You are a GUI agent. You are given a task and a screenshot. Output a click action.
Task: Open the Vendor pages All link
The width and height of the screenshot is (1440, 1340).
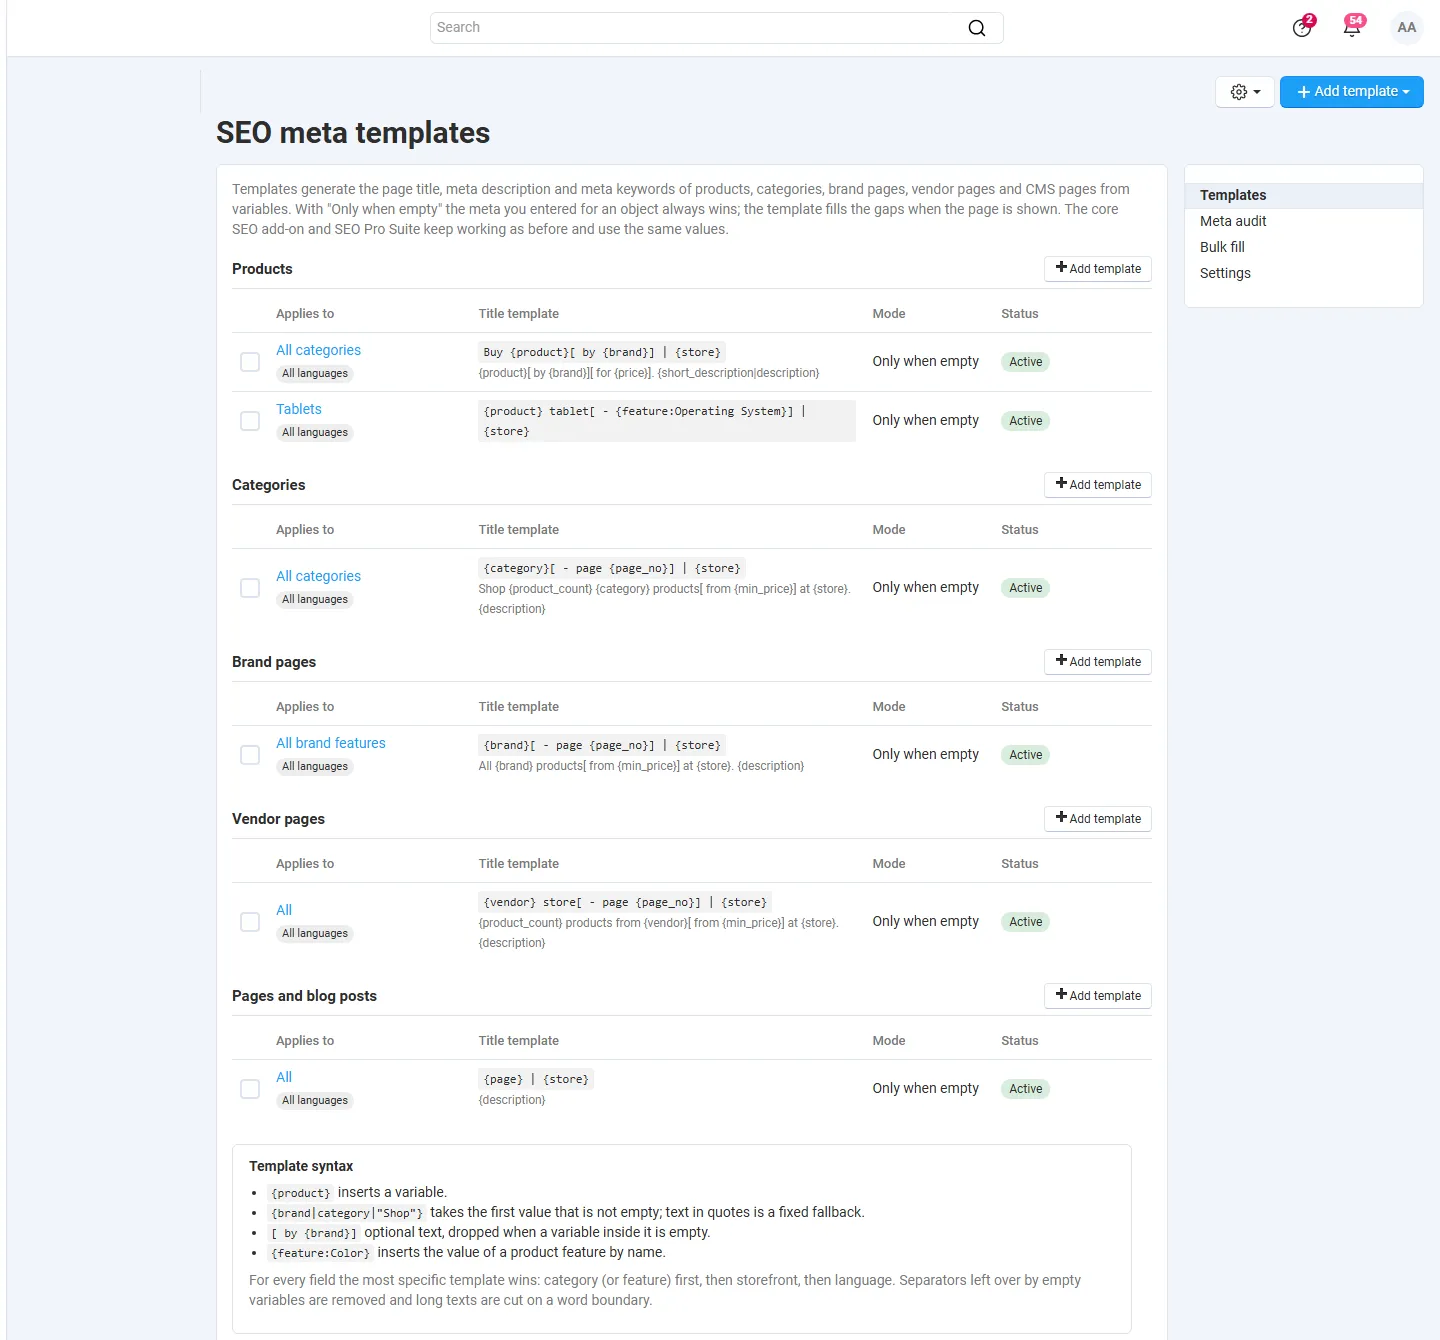tap(284, 910)
